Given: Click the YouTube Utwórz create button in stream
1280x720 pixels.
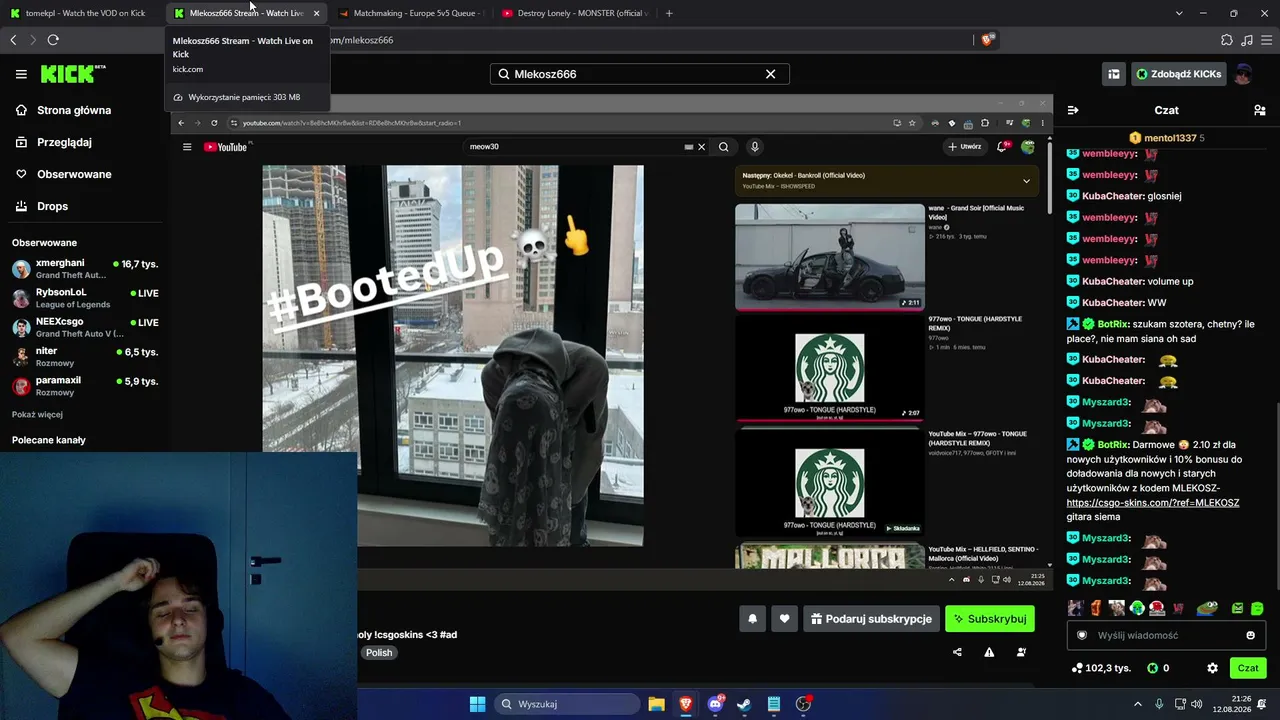Looking at the screenshot, I should pyautogui.click(x=965, y=147).
